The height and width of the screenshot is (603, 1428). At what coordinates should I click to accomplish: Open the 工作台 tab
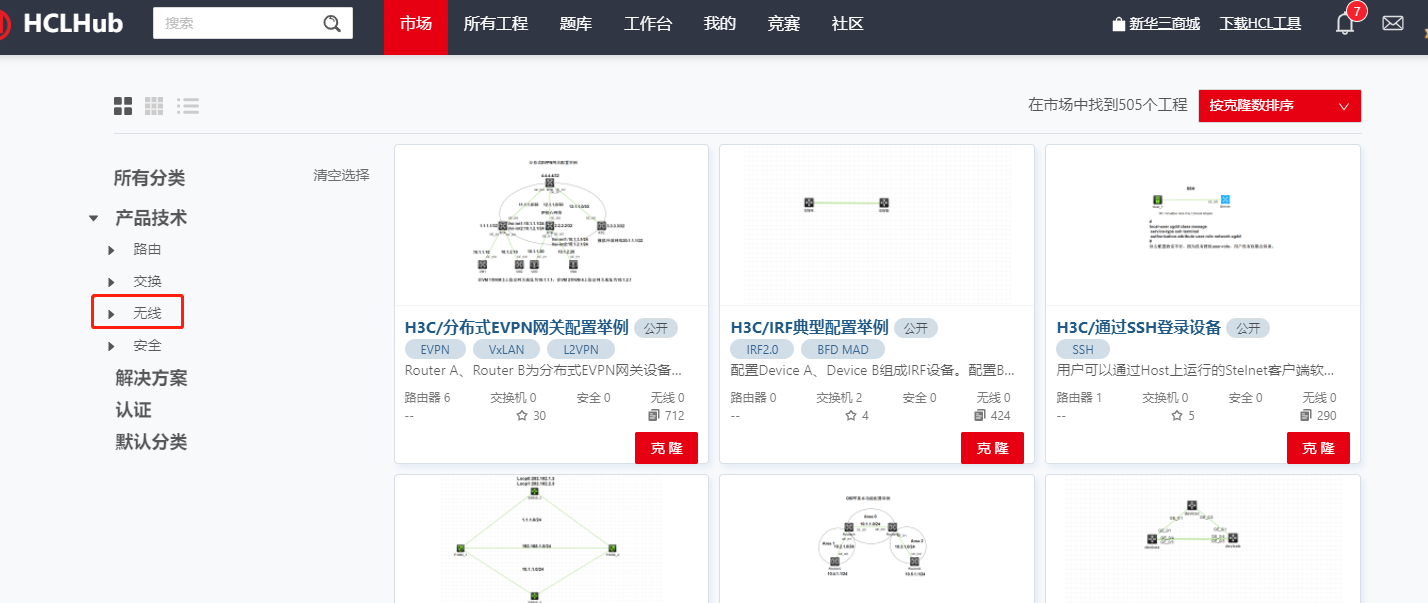click(648, 24)
